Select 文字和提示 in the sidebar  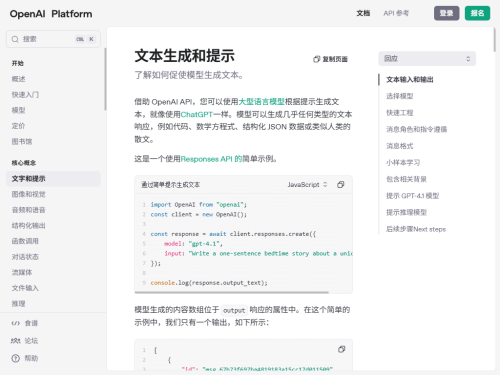[x=53, y=179]
